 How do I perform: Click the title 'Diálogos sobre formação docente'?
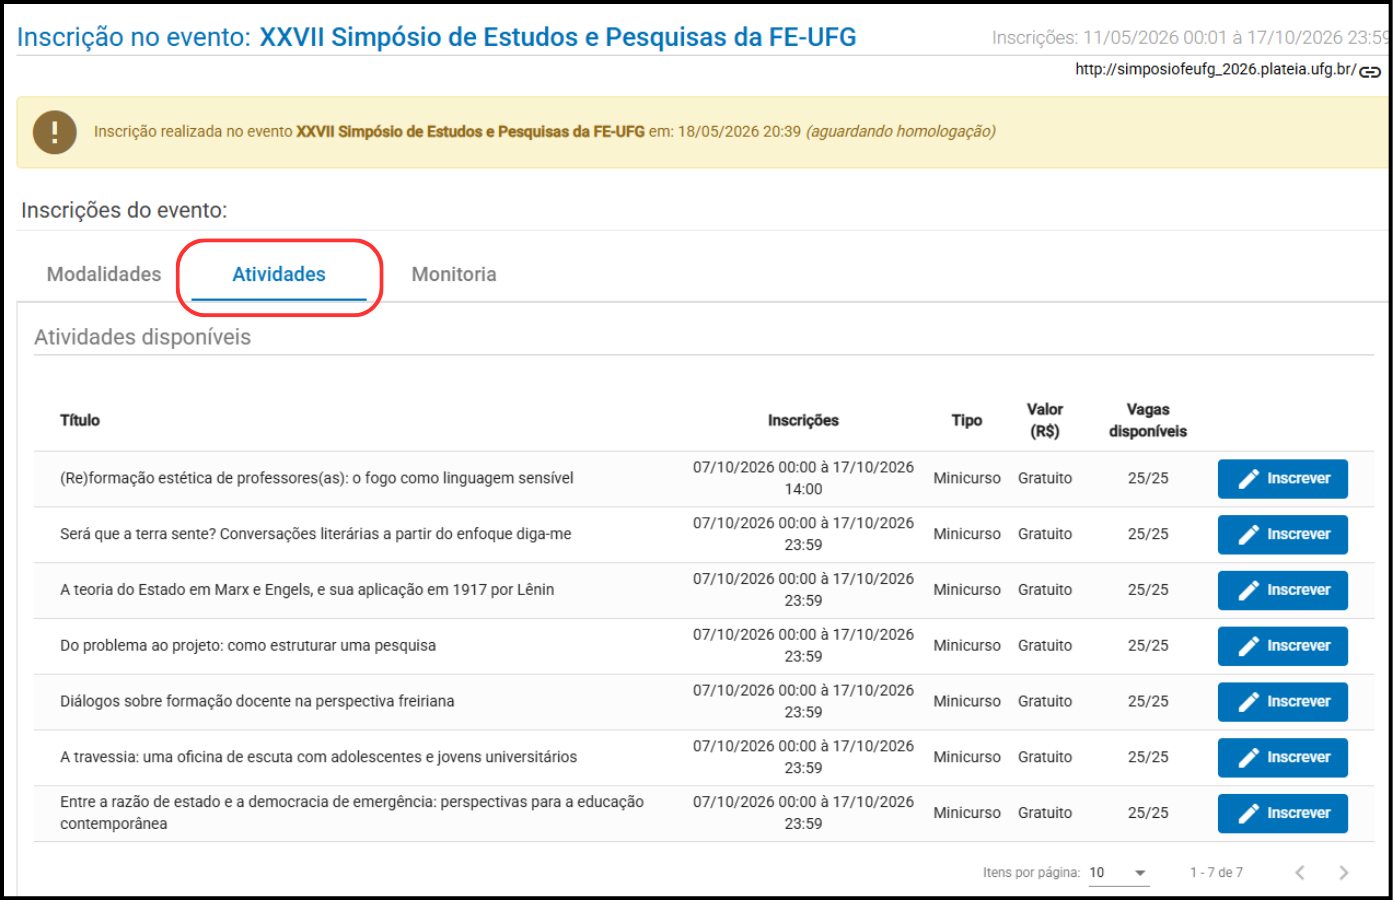click(257, 702)
